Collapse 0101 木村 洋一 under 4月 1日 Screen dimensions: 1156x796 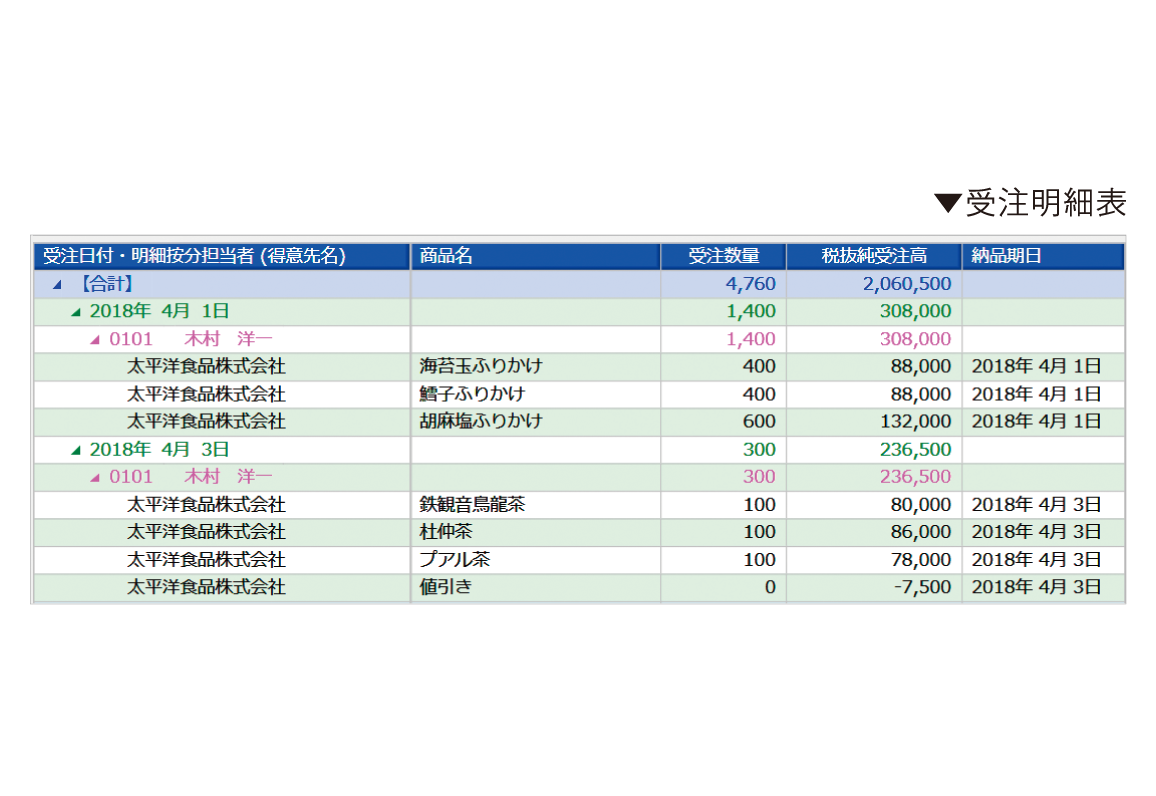tap(95, 340)
